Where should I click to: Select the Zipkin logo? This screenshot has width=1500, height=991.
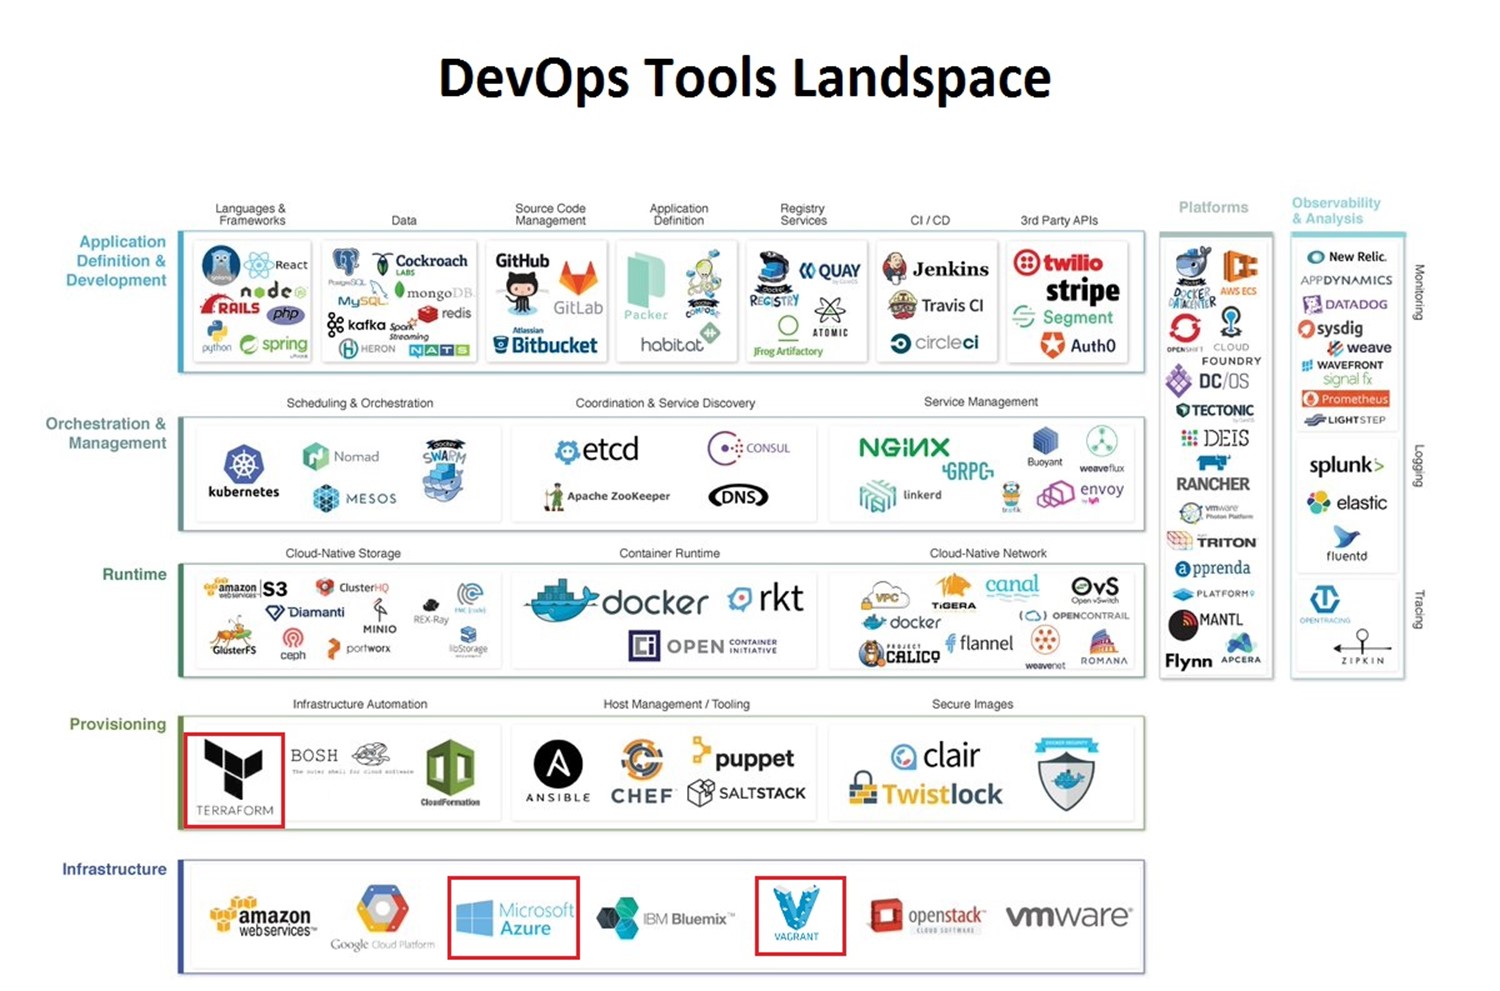point(1362,647)
